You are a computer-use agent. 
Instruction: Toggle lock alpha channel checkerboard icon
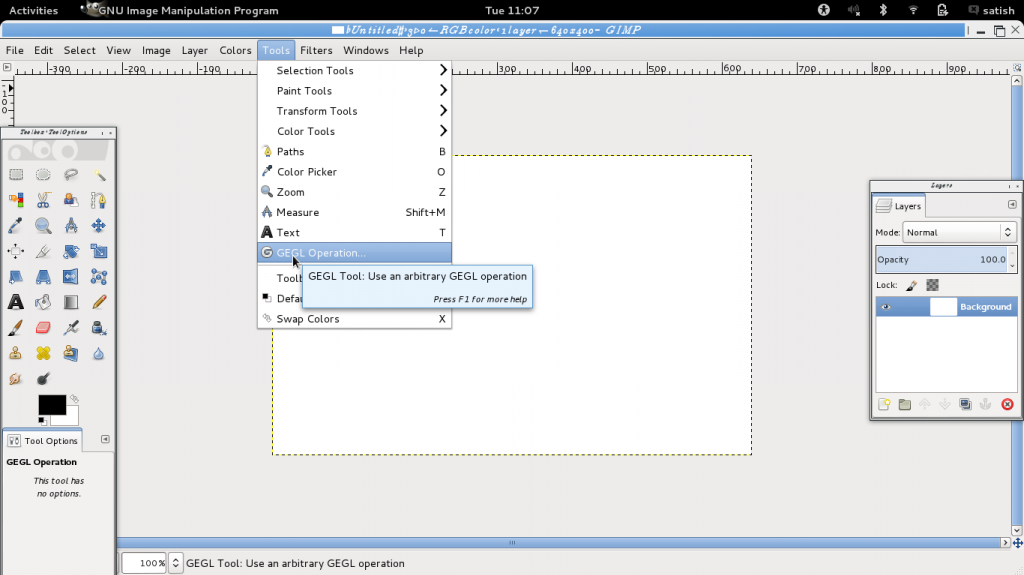coord(932,285)
